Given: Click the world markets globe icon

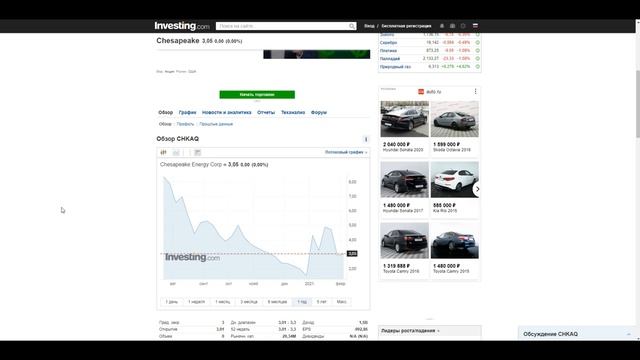Looking at the screenshot, I should [x=463, y=26].
